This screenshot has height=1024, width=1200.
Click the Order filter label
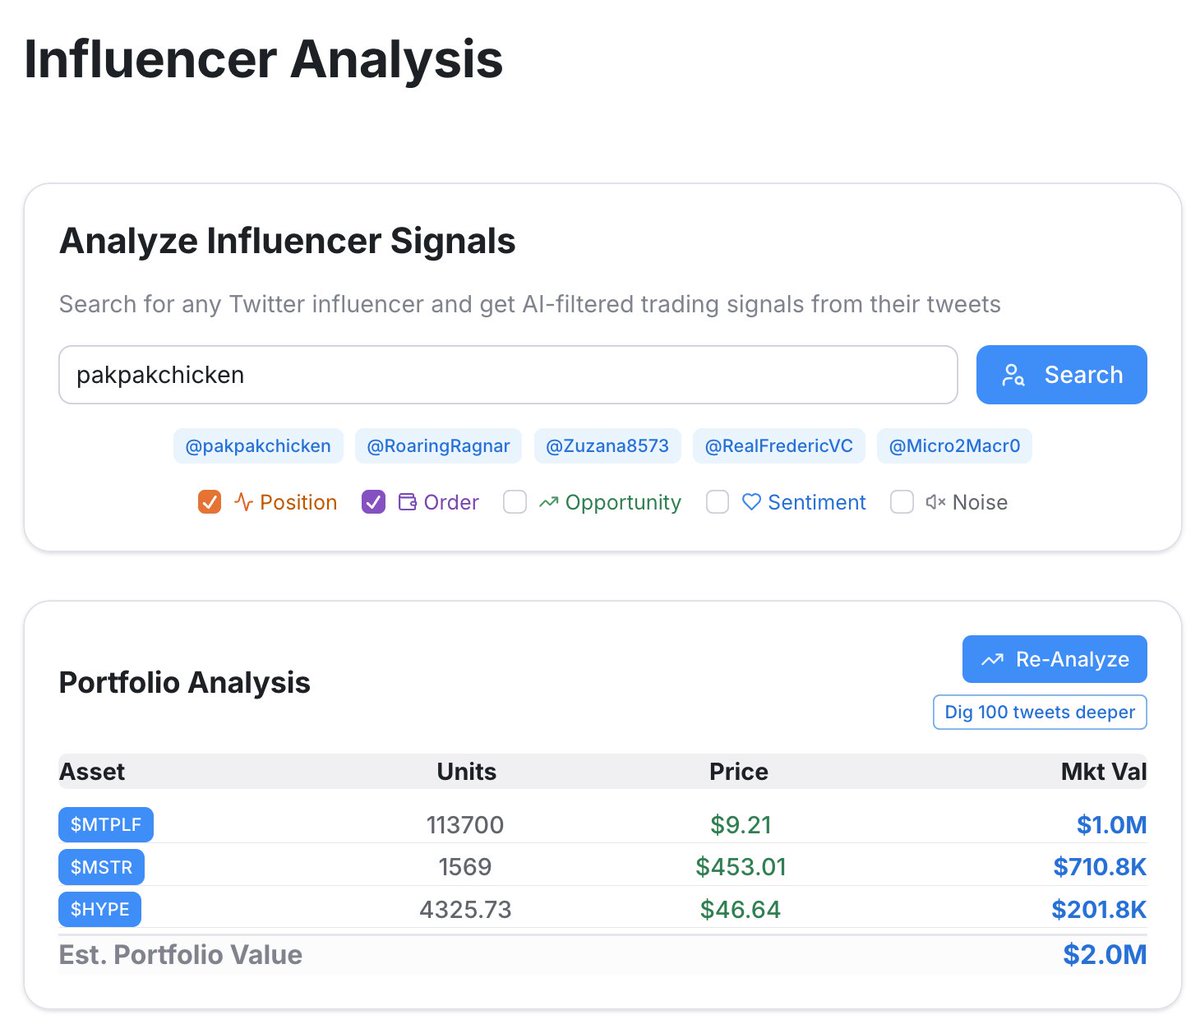tap(451, 502)
